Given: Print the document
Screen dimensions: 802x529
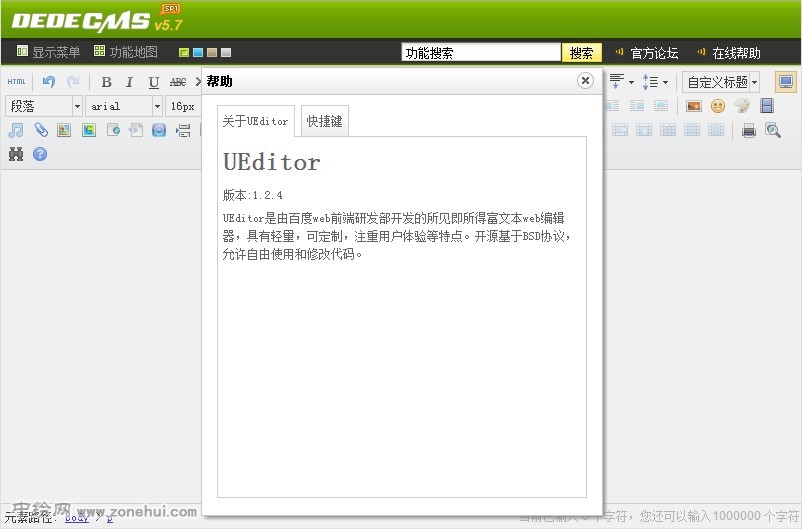Looking at the screenshot, I should pyautogui.click(x=749, y=130).
